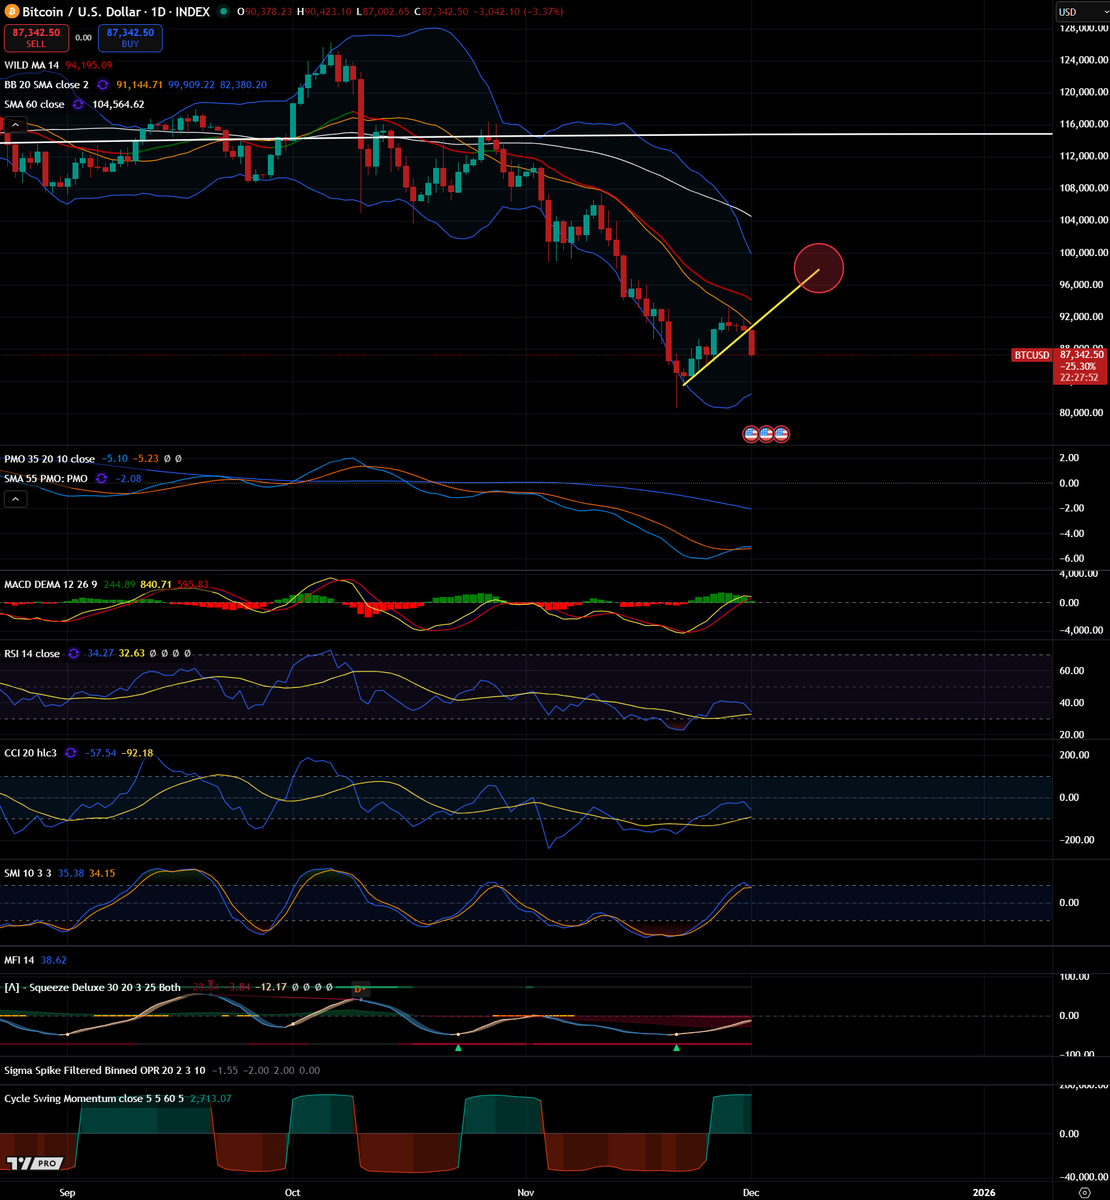1110x1200 pixels.
Task: Click the refresh icon beside CCI 20 hlc3
Action: pos(70,753)
